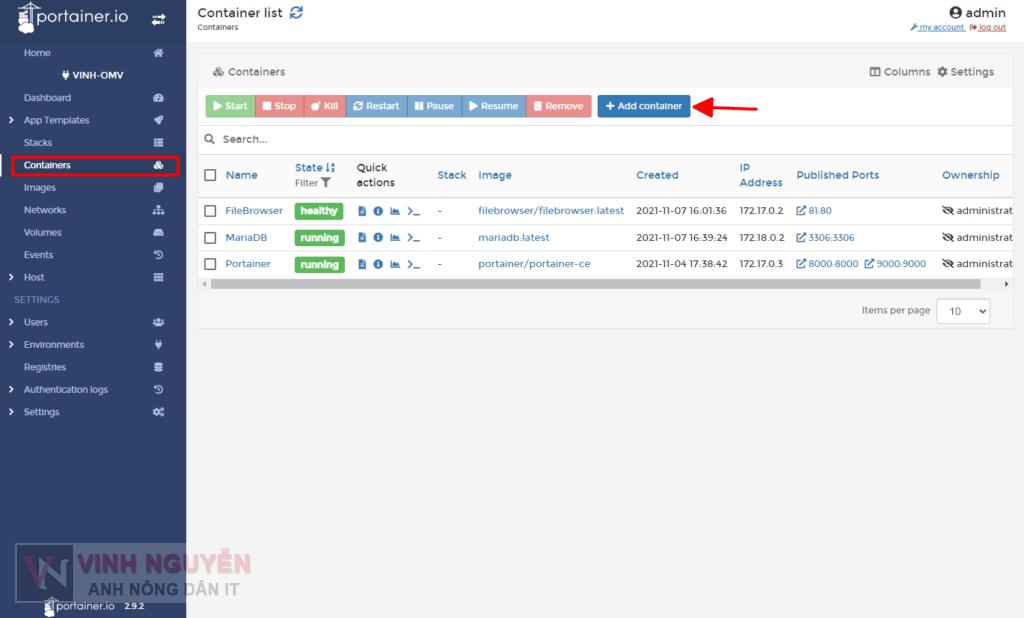Click the Add container button
The width and height of the screenshot is (1024, 618).
pos(643,104)
